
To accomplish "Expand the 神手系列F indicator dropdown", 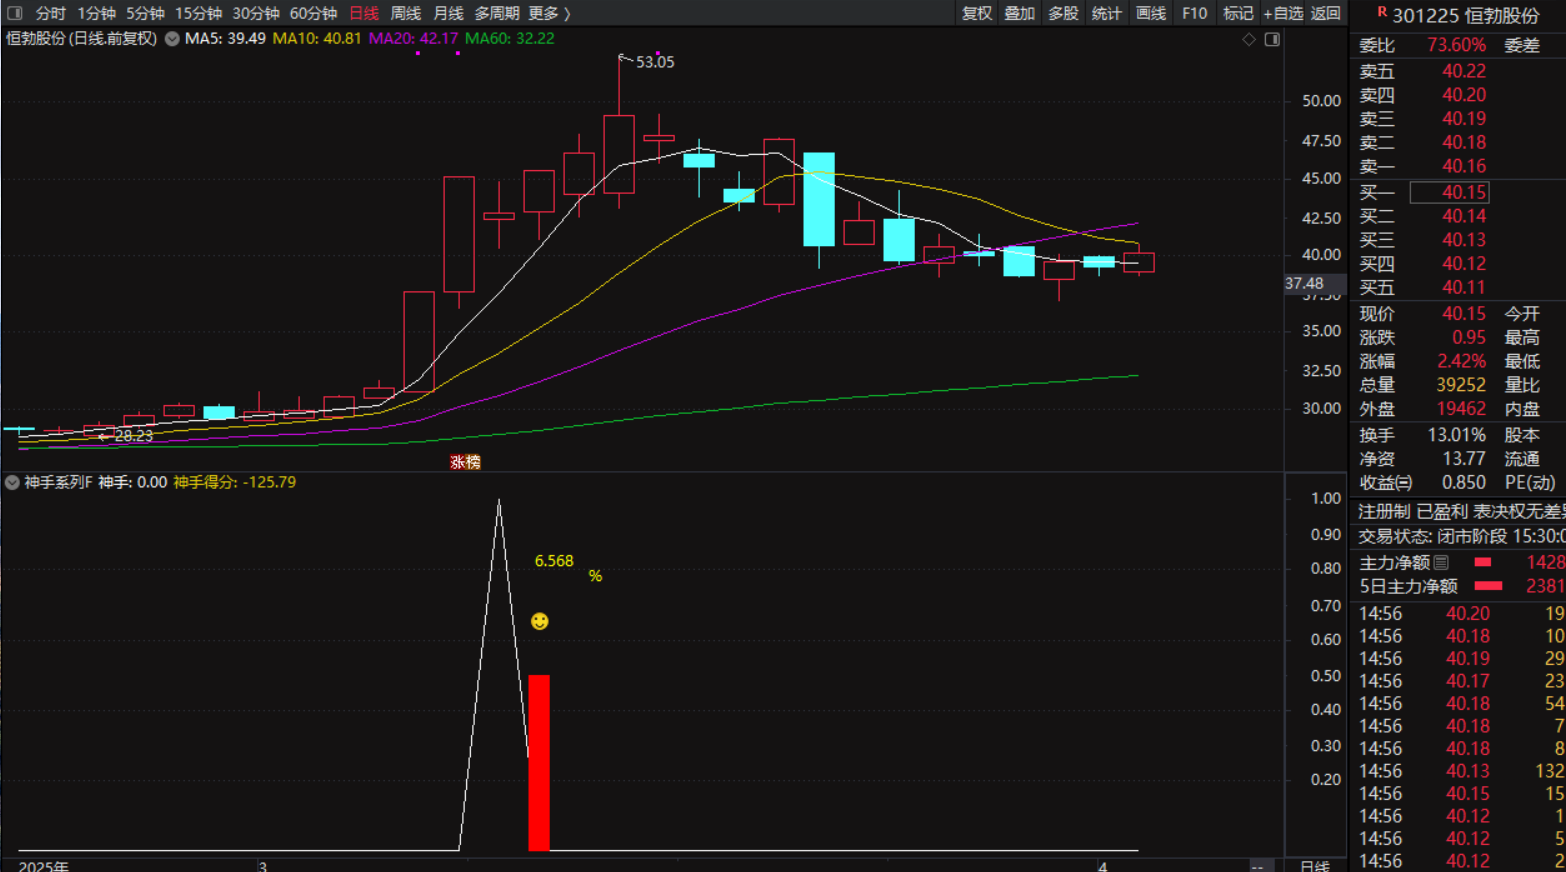I will tap(12, 482).
